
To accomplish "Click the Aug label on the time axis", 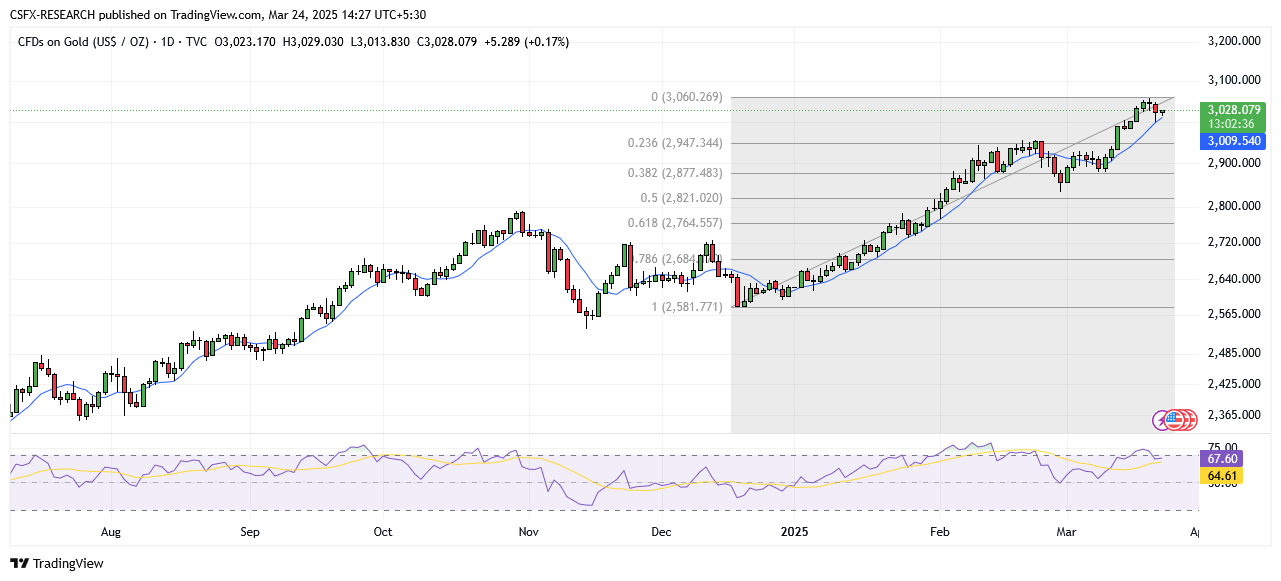I will [x=110, y=532].
